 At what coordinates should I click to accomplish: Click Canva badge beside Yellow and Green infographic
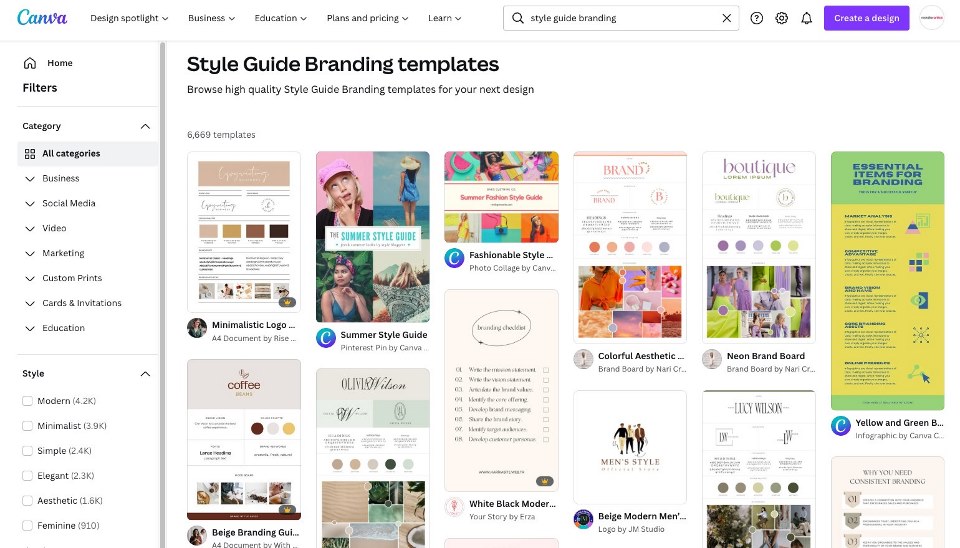pyautogui.click(x=841, y=426)
